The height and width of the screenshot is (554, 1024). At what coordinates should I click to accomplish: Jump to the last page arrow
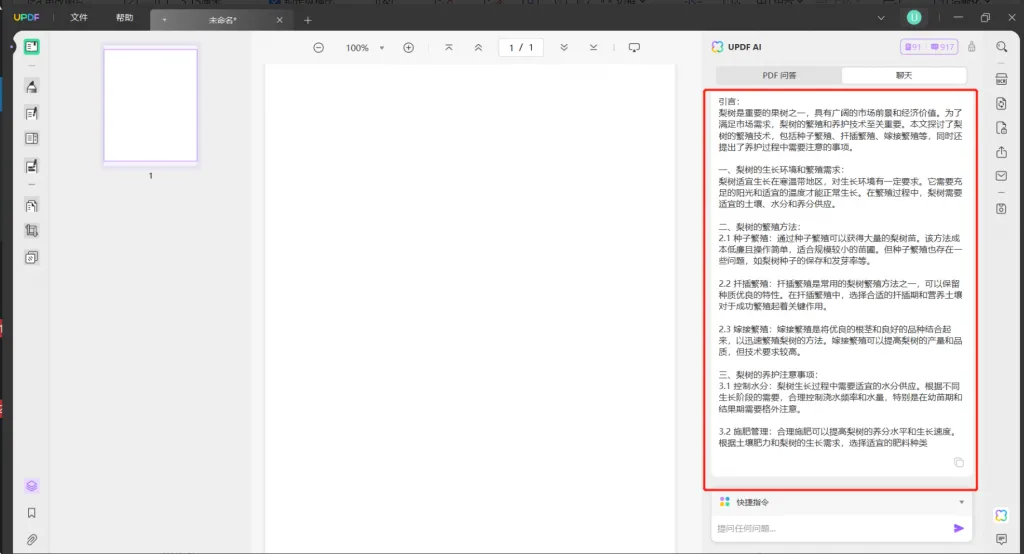point(593,48)
